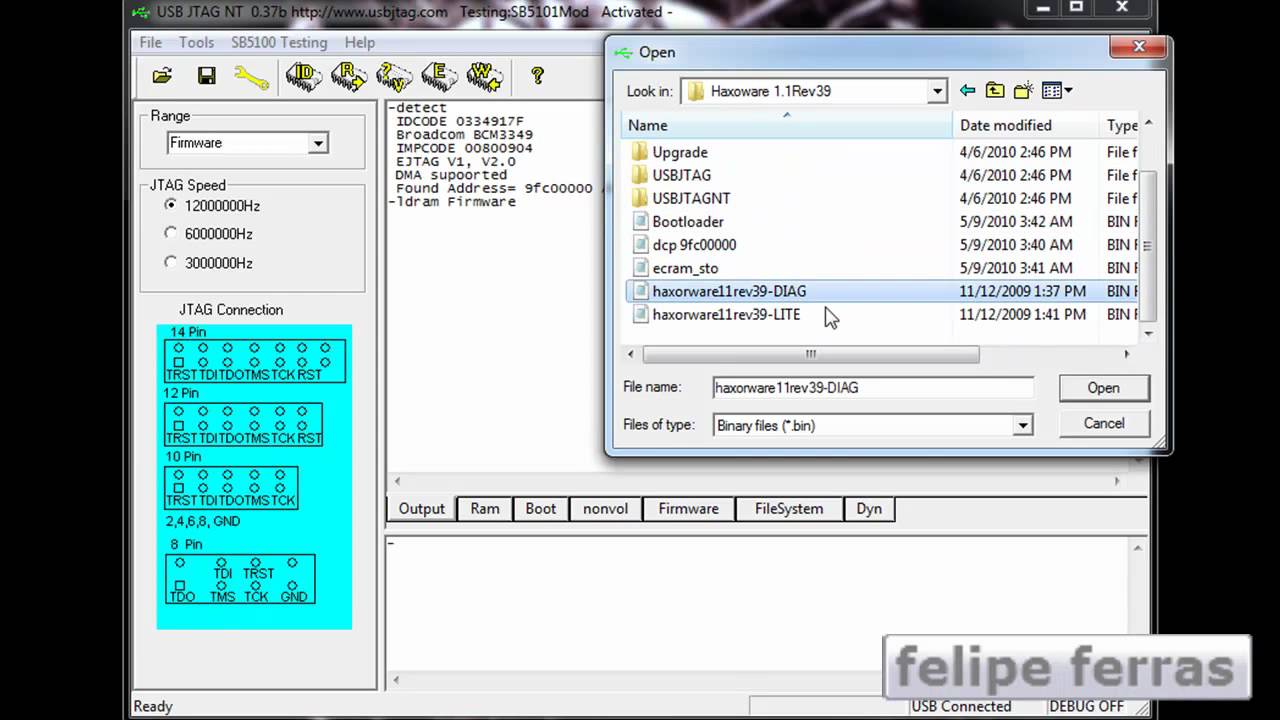
Task: Open the Tools menu
Action: point(196,42)
